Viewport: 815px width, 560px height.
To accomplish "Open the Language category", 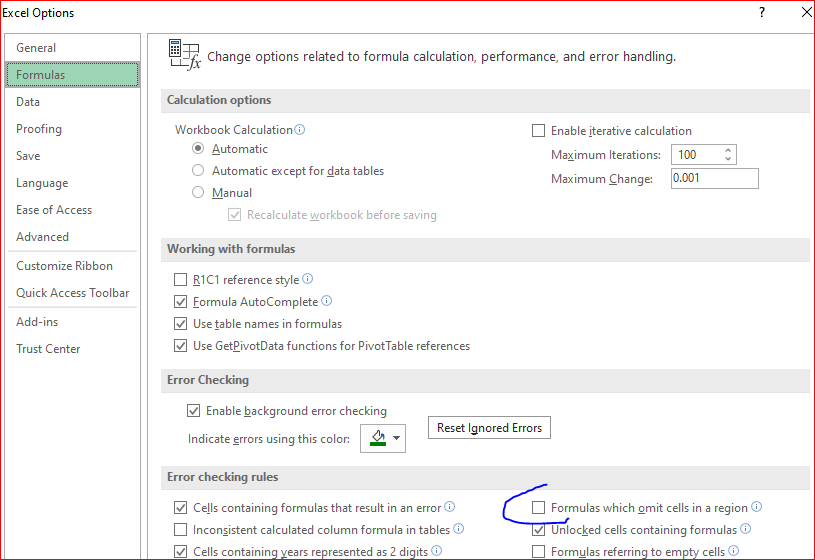I will point(73,183).
